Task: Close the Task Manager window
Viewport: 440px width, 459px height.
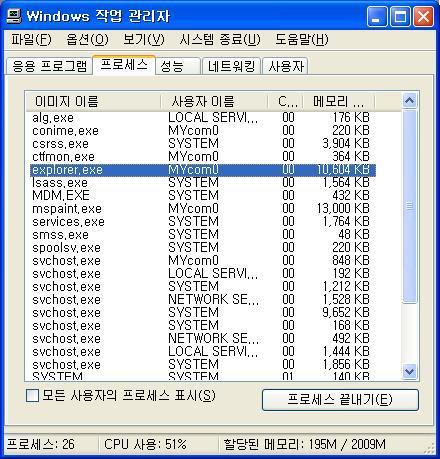Action: pos(423,16)
